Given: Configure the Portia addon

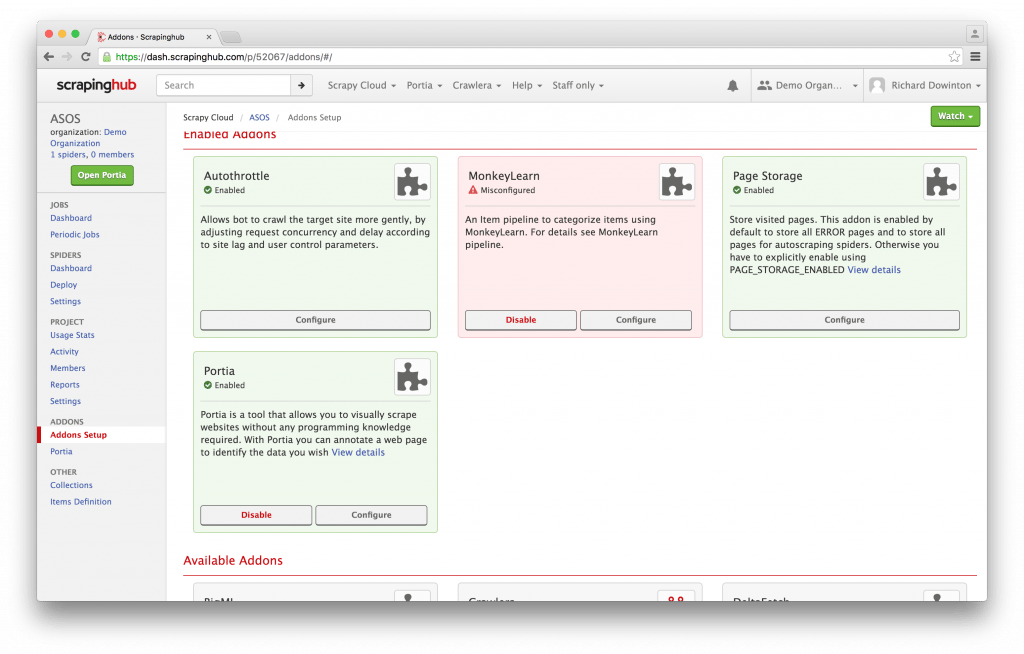Looking at the screenshot, I should pyautogui.click(x=371, y=515).
